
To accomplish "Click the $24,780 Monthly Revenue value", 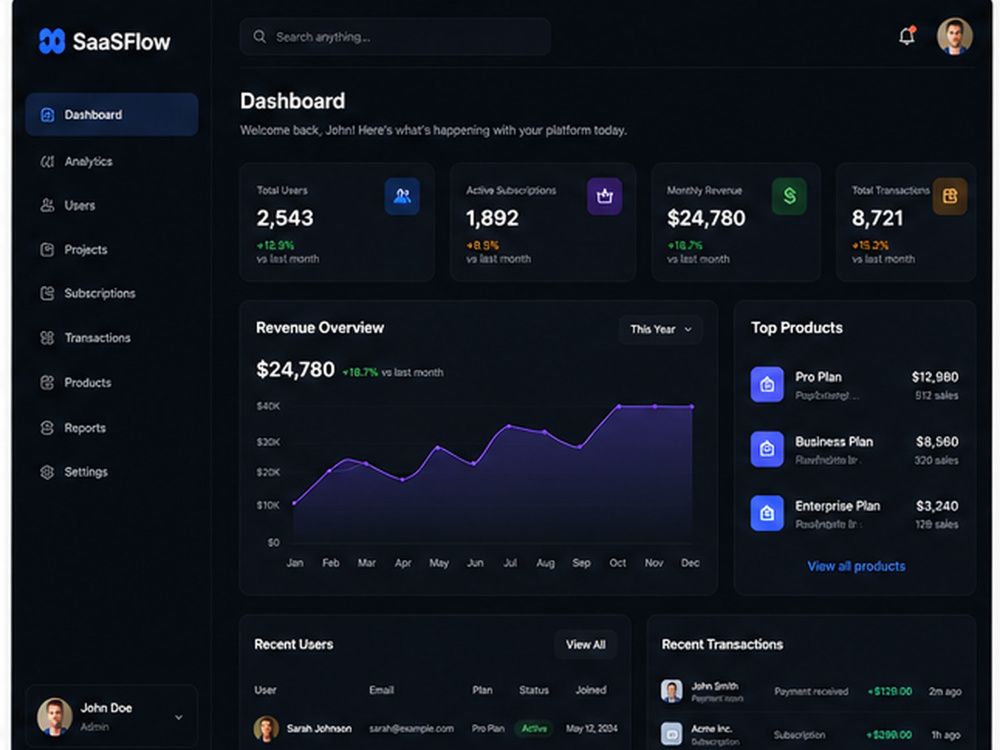I will [x=706, y=219].
